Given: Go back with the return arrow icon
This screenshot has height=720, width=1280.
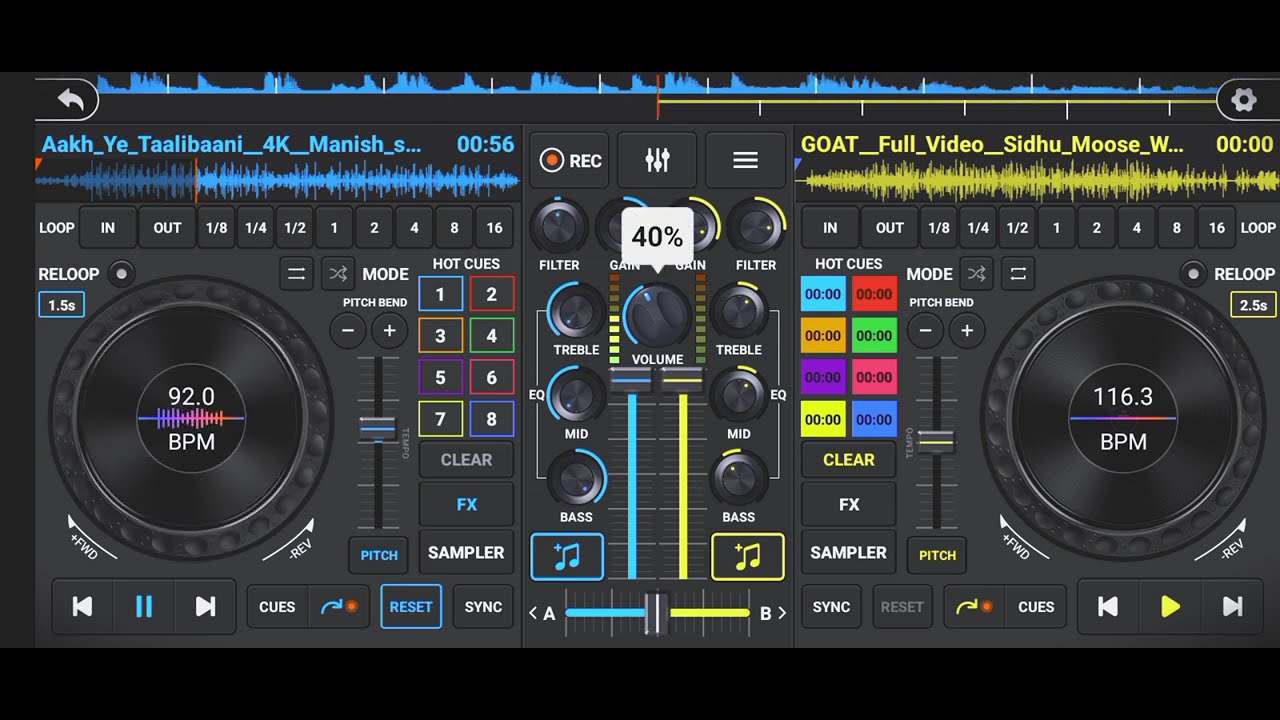Looking at the screenshot, I should pos(69,99).
